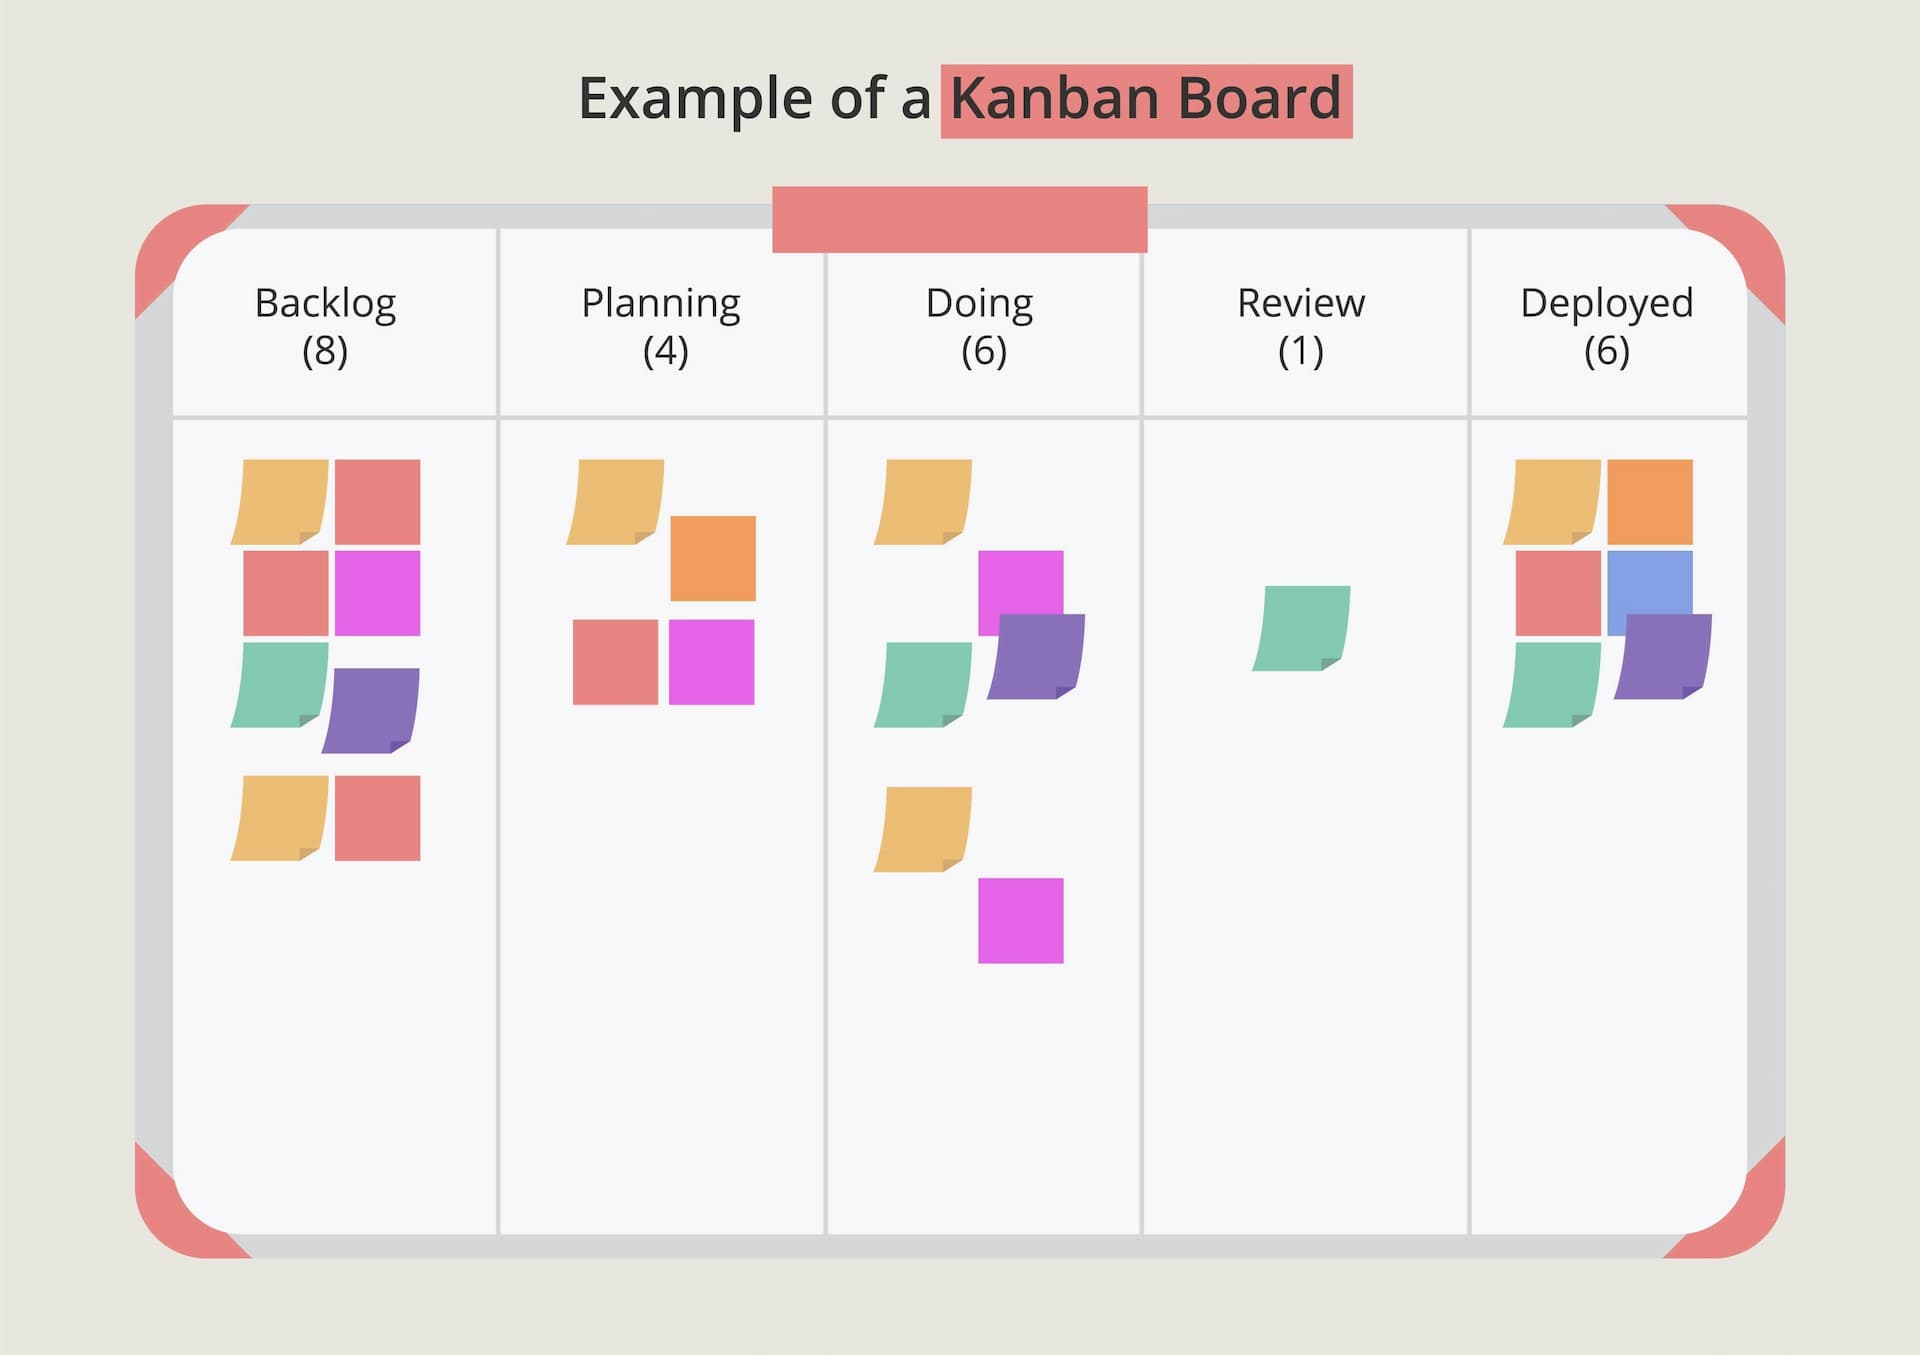Click the magenta note in Planning column
Viewport: 1920px width, 1355px height.
711,662
